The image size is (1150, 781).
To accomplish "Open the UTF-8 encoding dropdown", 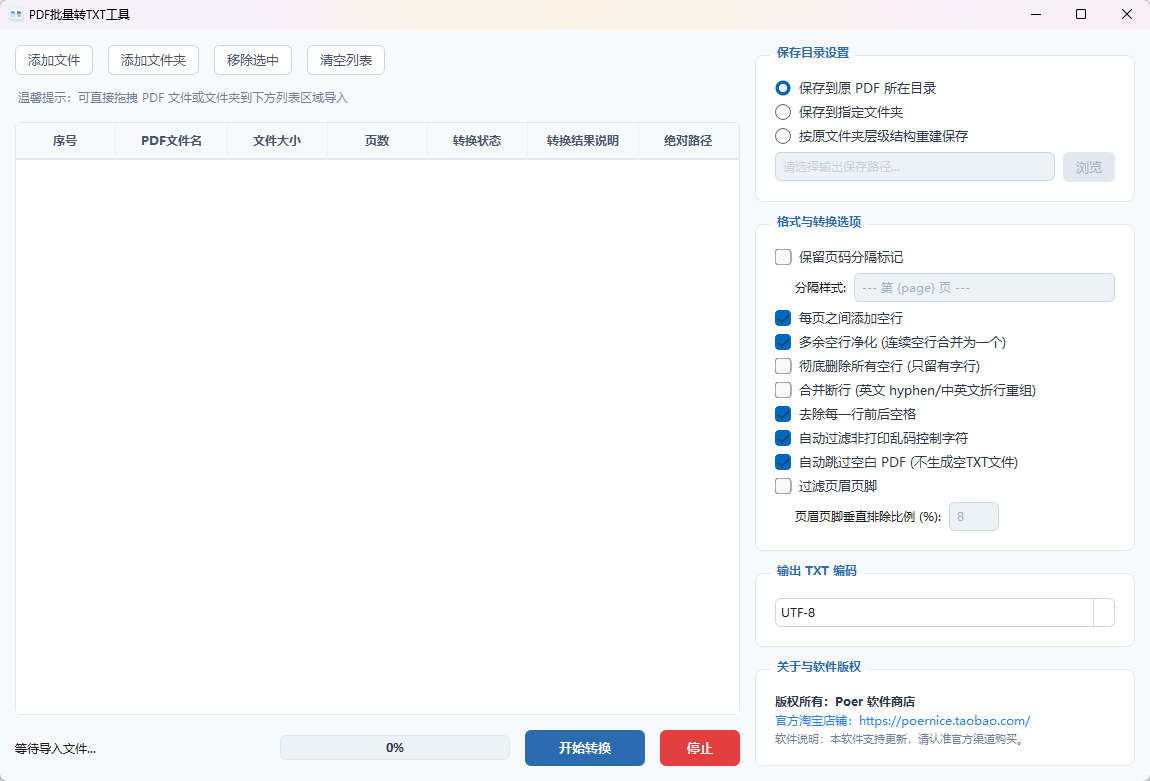I will pyautogui.click(x=945, y=612).
